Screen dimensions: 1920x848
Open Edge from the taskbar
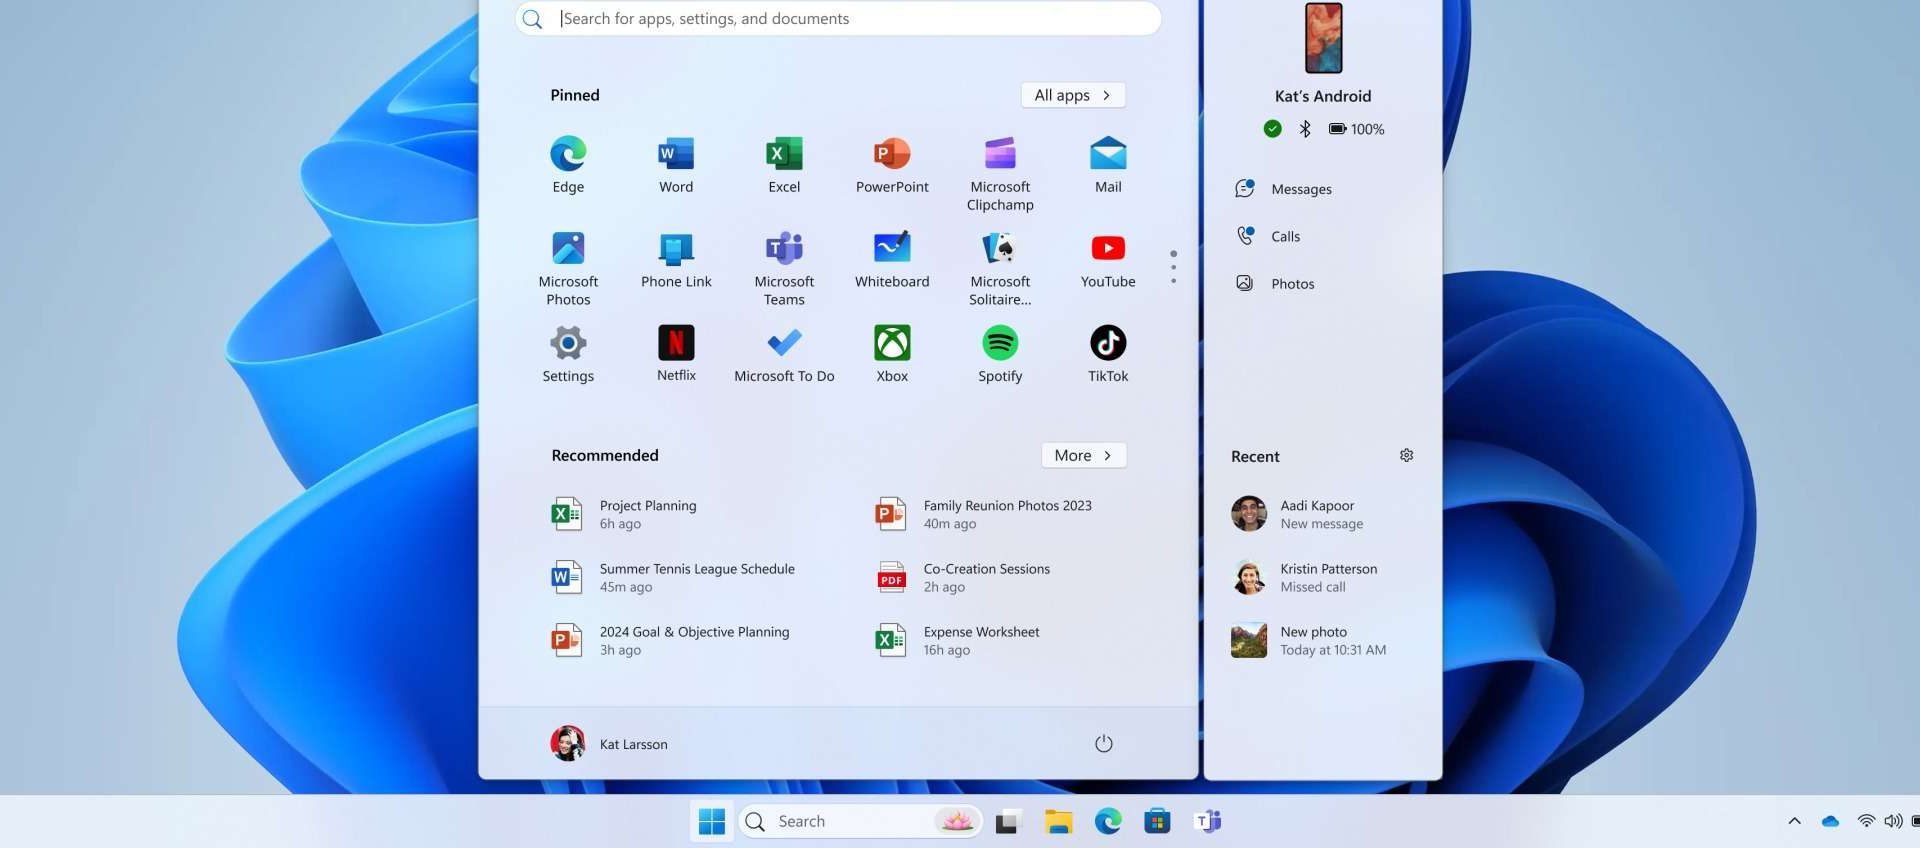1108,821
